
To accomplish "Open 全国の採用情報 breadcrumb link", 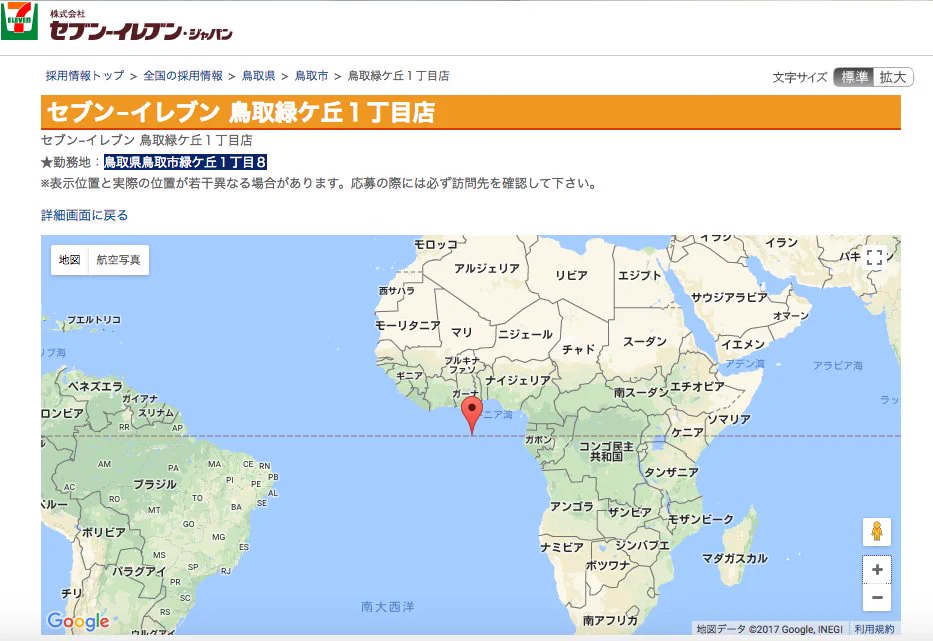I will click(183, 76).
